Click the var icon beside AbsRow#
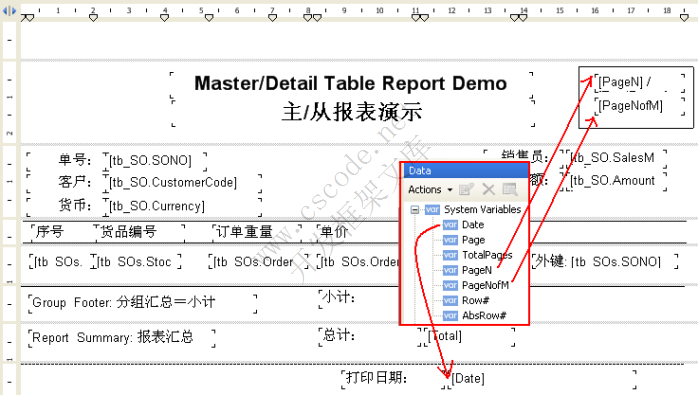Screen dimensions: 698x396 [450, 315]
